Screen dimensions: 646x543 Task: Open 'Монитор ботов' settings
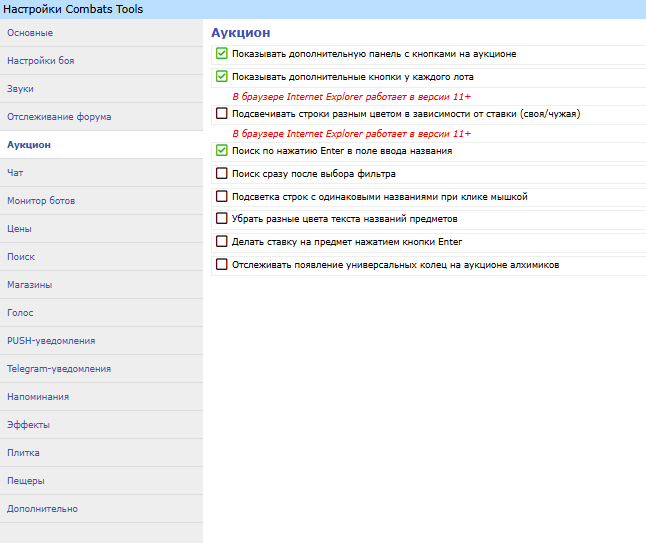pyautogui.click(x=41, y=201)
